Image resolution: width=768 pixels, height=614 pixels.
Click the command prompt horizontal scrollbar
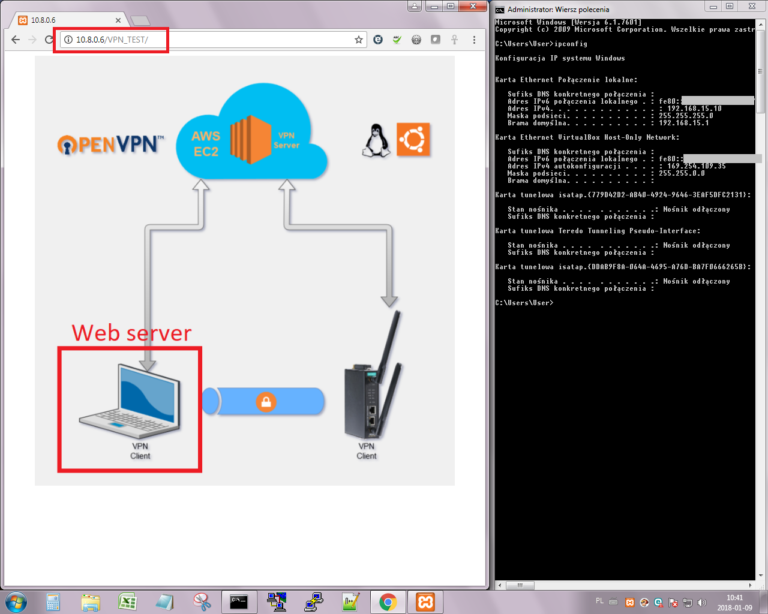pos(520,585)
